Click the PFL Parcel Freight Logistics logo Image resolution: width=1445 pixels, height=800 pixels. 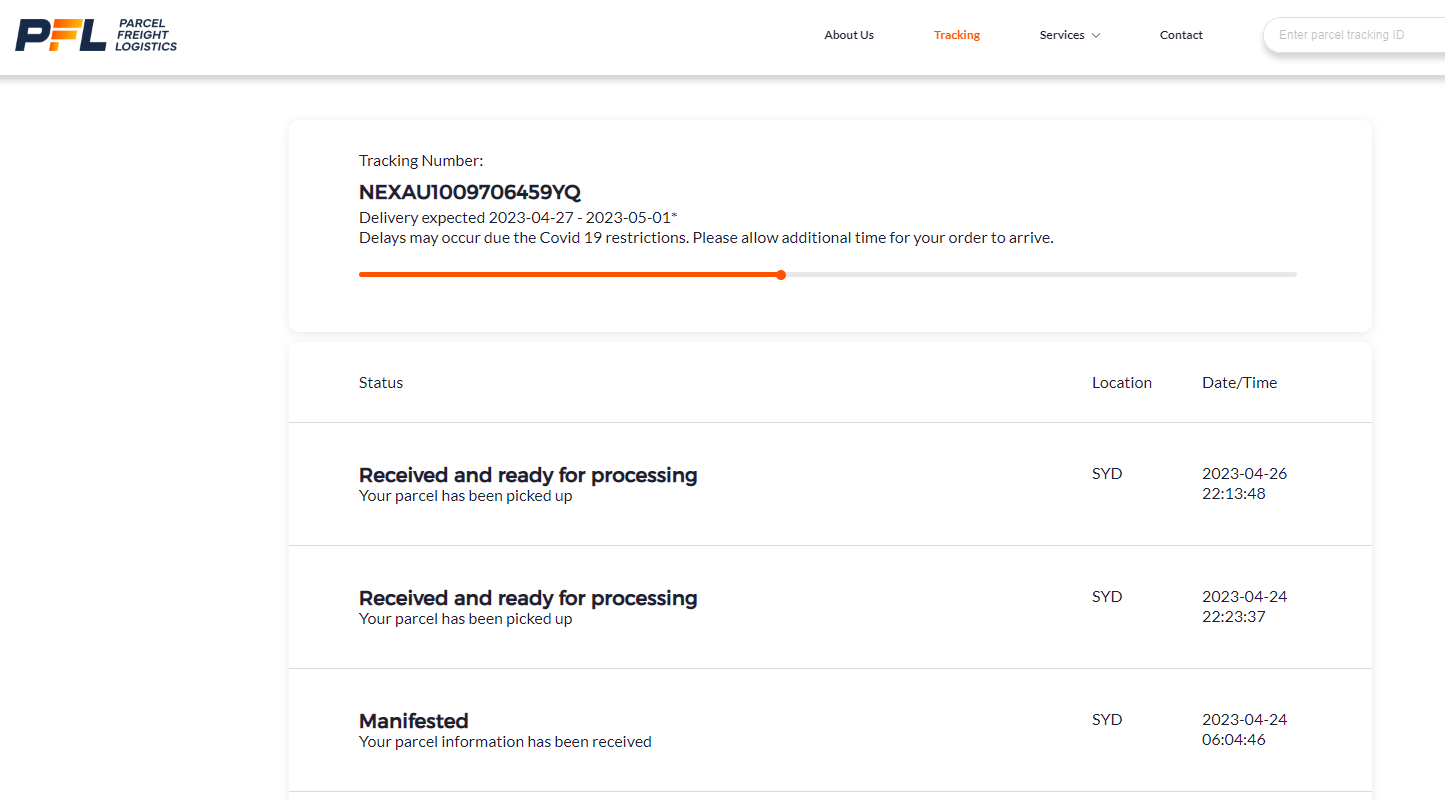[96, 35]
